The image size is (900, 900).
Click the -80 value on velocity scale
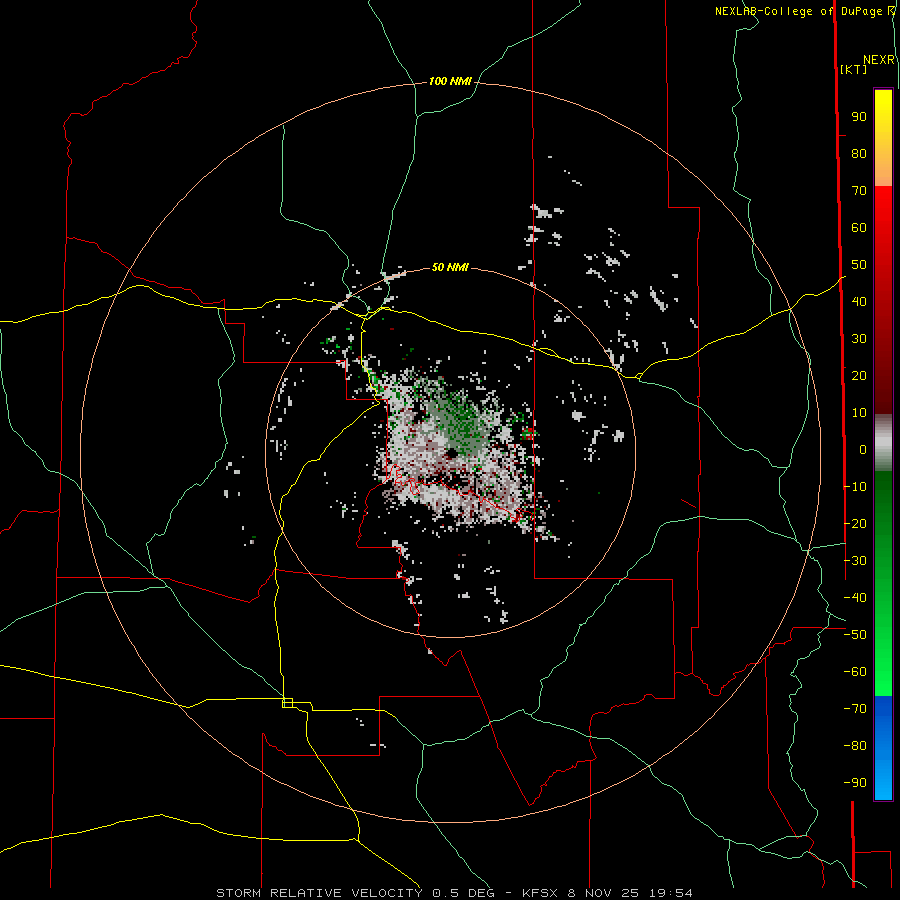tap(855, 746)
